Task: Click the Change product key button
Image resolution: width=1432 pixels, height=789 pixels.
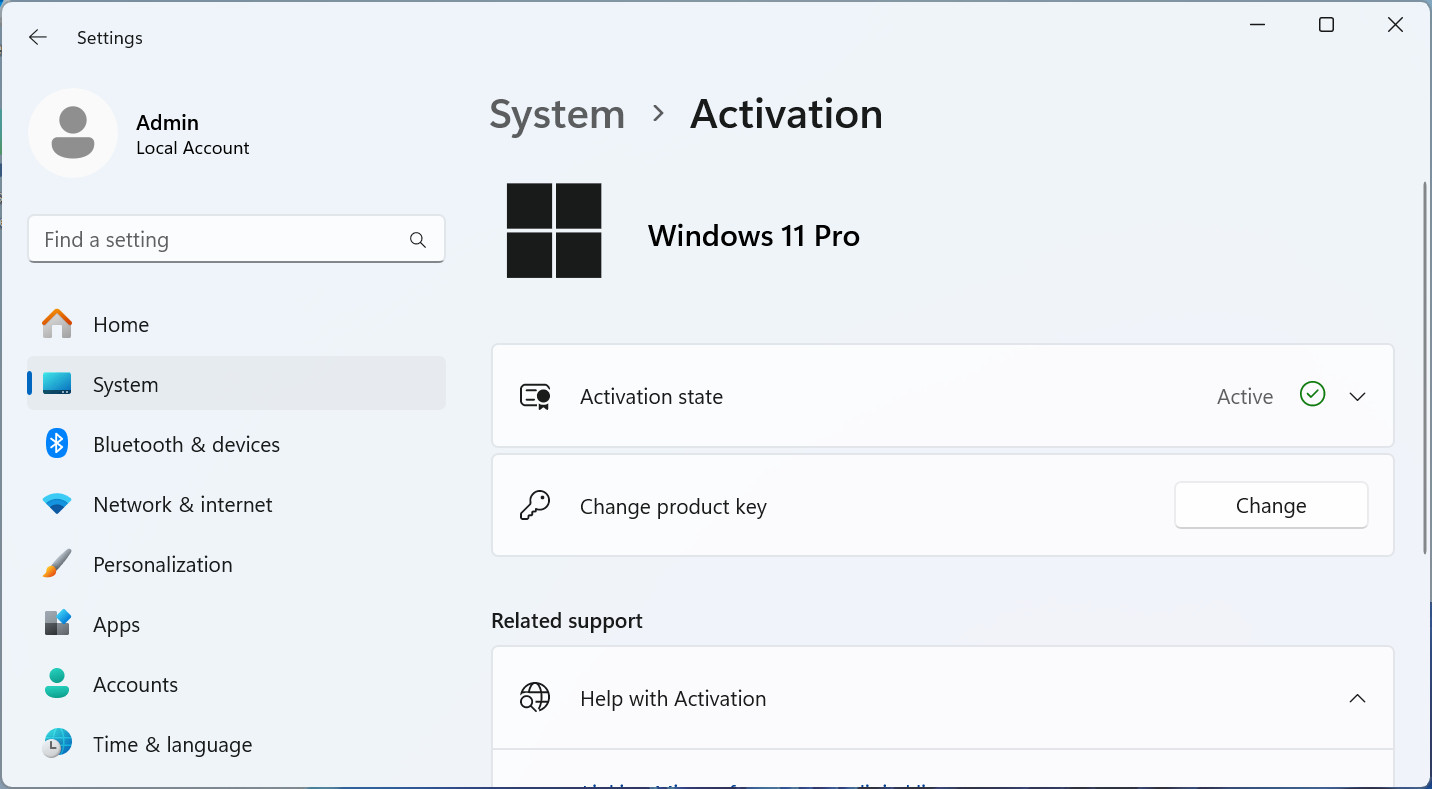Action: tap(1271, 506)
